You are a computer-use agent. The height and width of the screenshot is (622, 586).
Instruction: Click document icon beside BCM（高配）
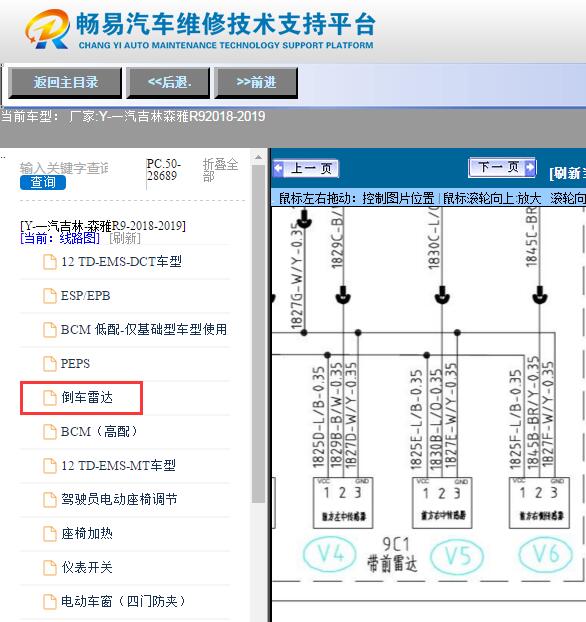point(50,432)
